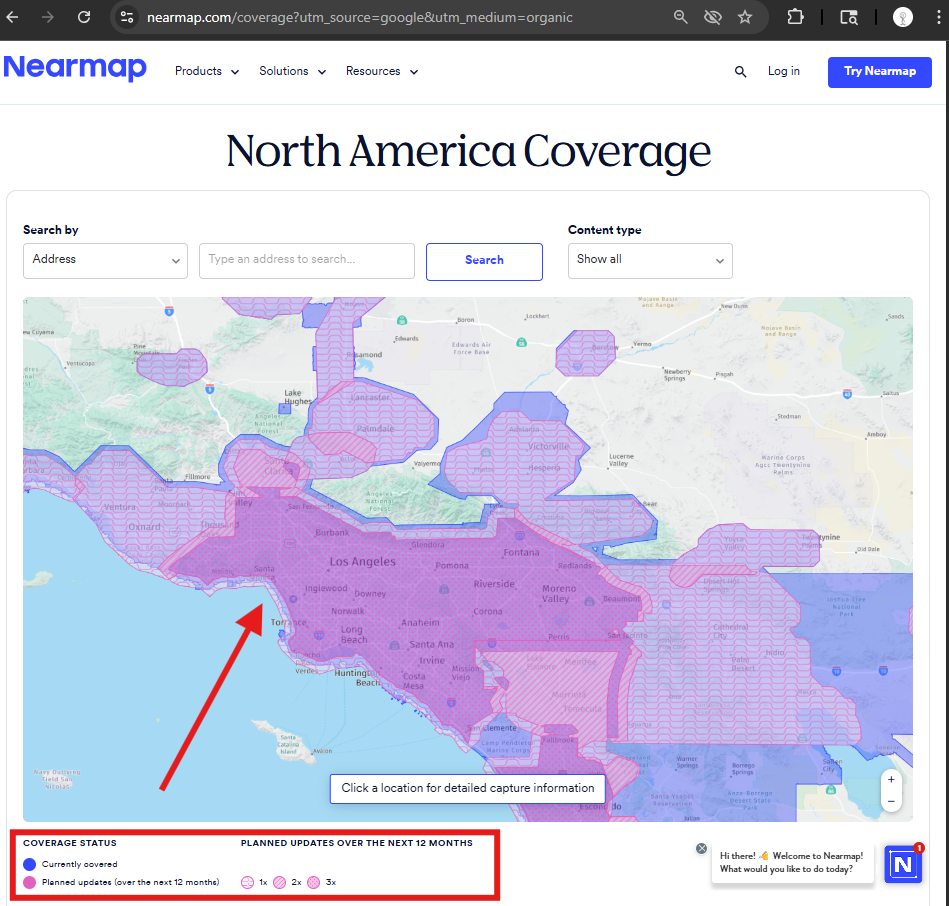
Task: Click the 3x planned updates pattern swatch
Action: point(314,882)
